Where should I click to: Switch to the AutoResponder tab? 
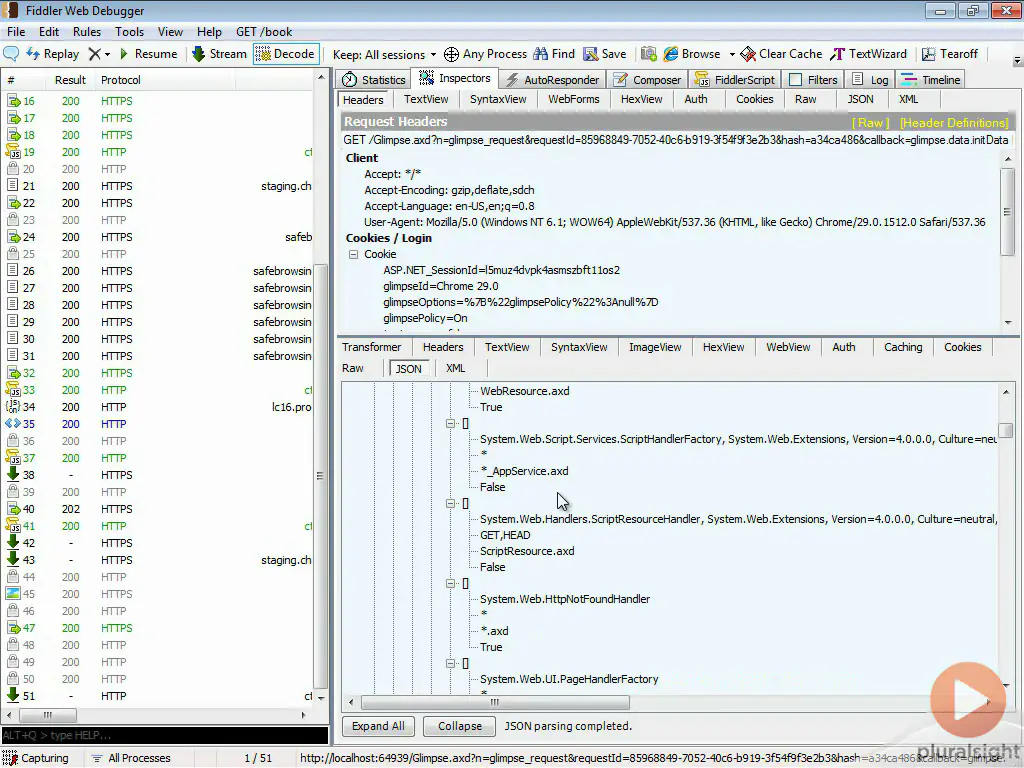point(552,80)
